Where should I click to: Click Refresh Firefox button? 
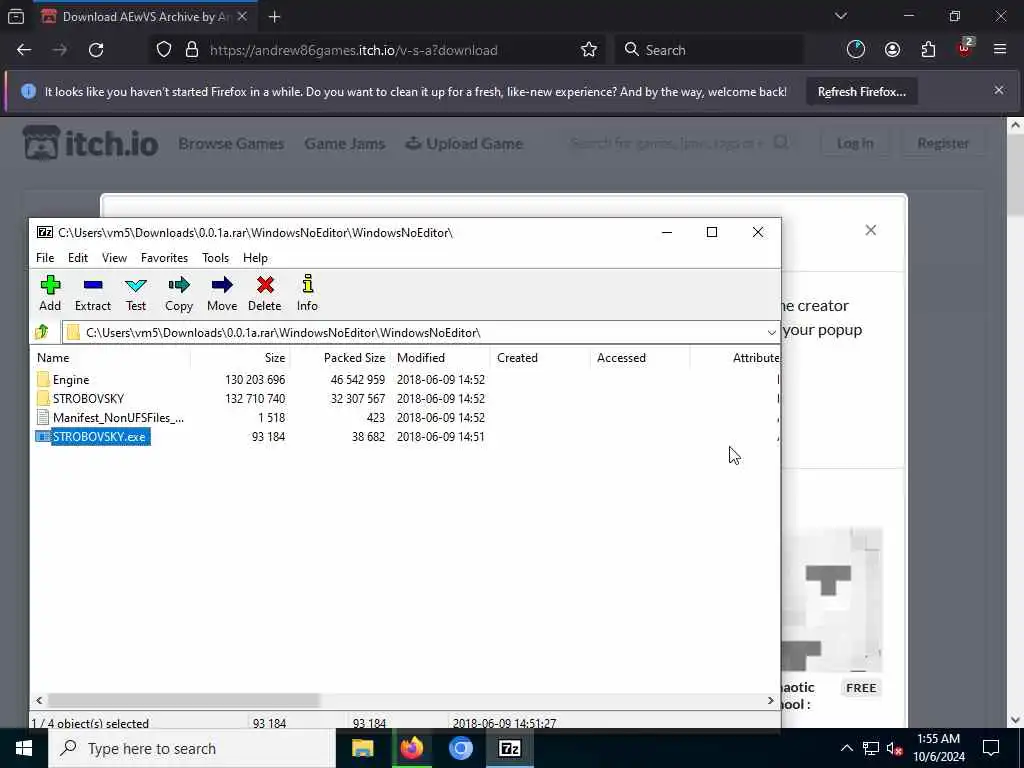pos(861,92)
